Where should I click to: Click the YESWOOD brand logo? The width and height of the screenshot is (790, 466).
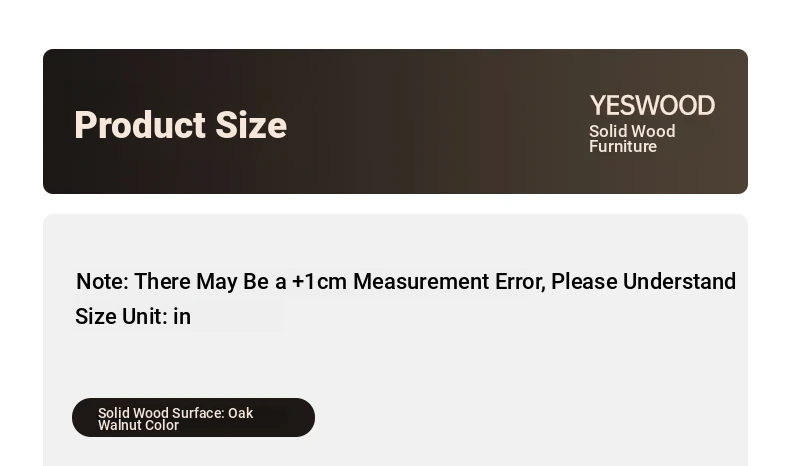pyautogui.click(x=652, y=106)
